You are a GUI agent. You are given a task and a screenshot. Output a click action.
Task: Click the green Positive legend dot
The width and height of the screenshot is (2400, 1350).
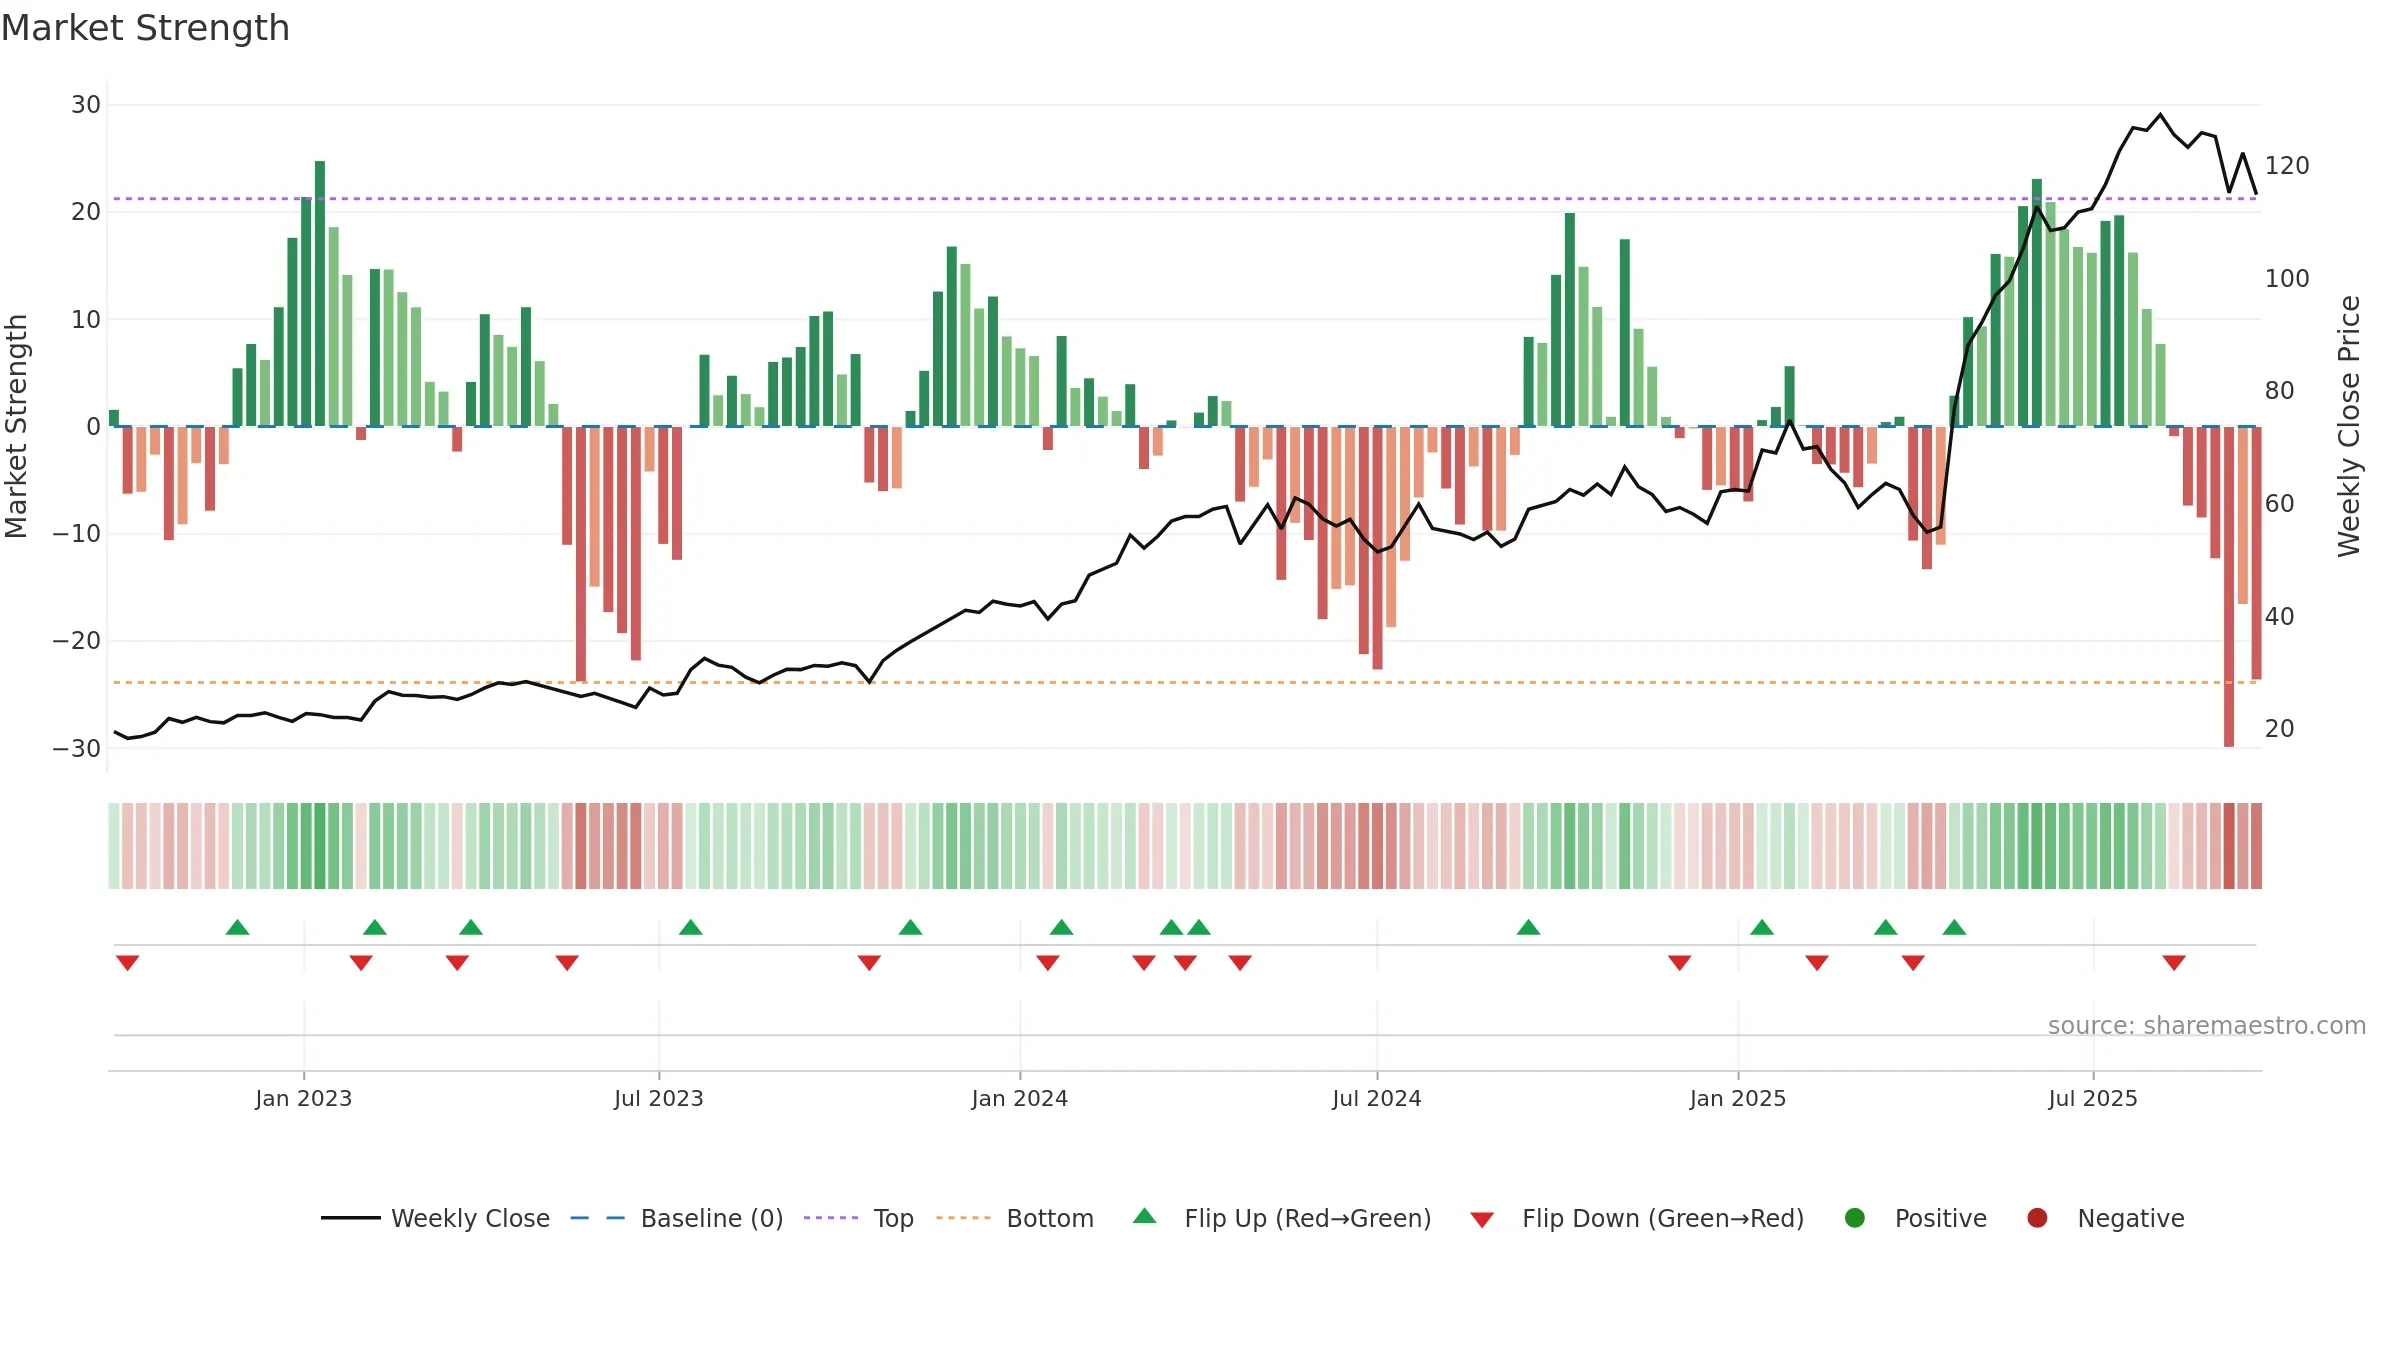tap(1855, 1218)
